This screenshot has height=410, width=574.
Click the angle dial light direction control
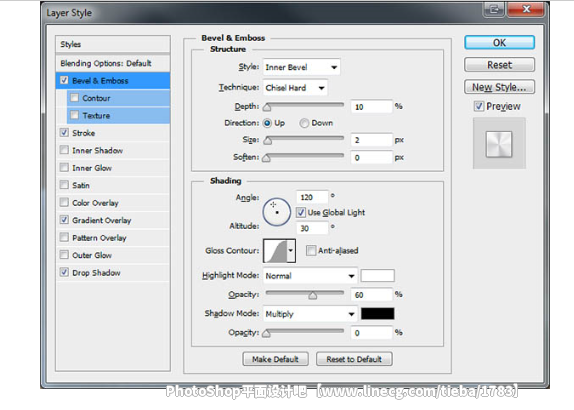(x=276, y=212)
